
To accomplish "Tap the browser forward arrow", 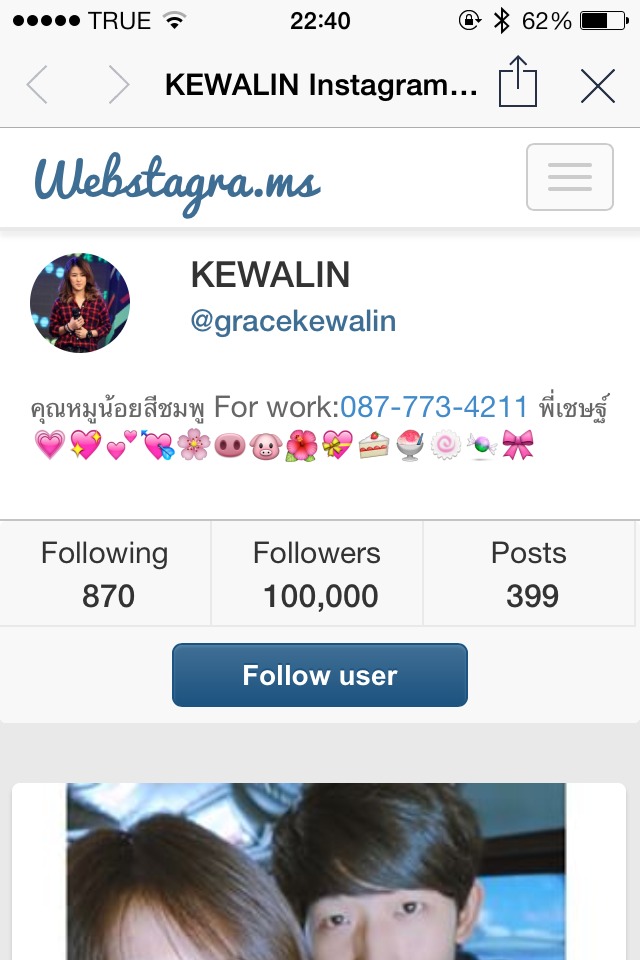I will pos(119,84).
